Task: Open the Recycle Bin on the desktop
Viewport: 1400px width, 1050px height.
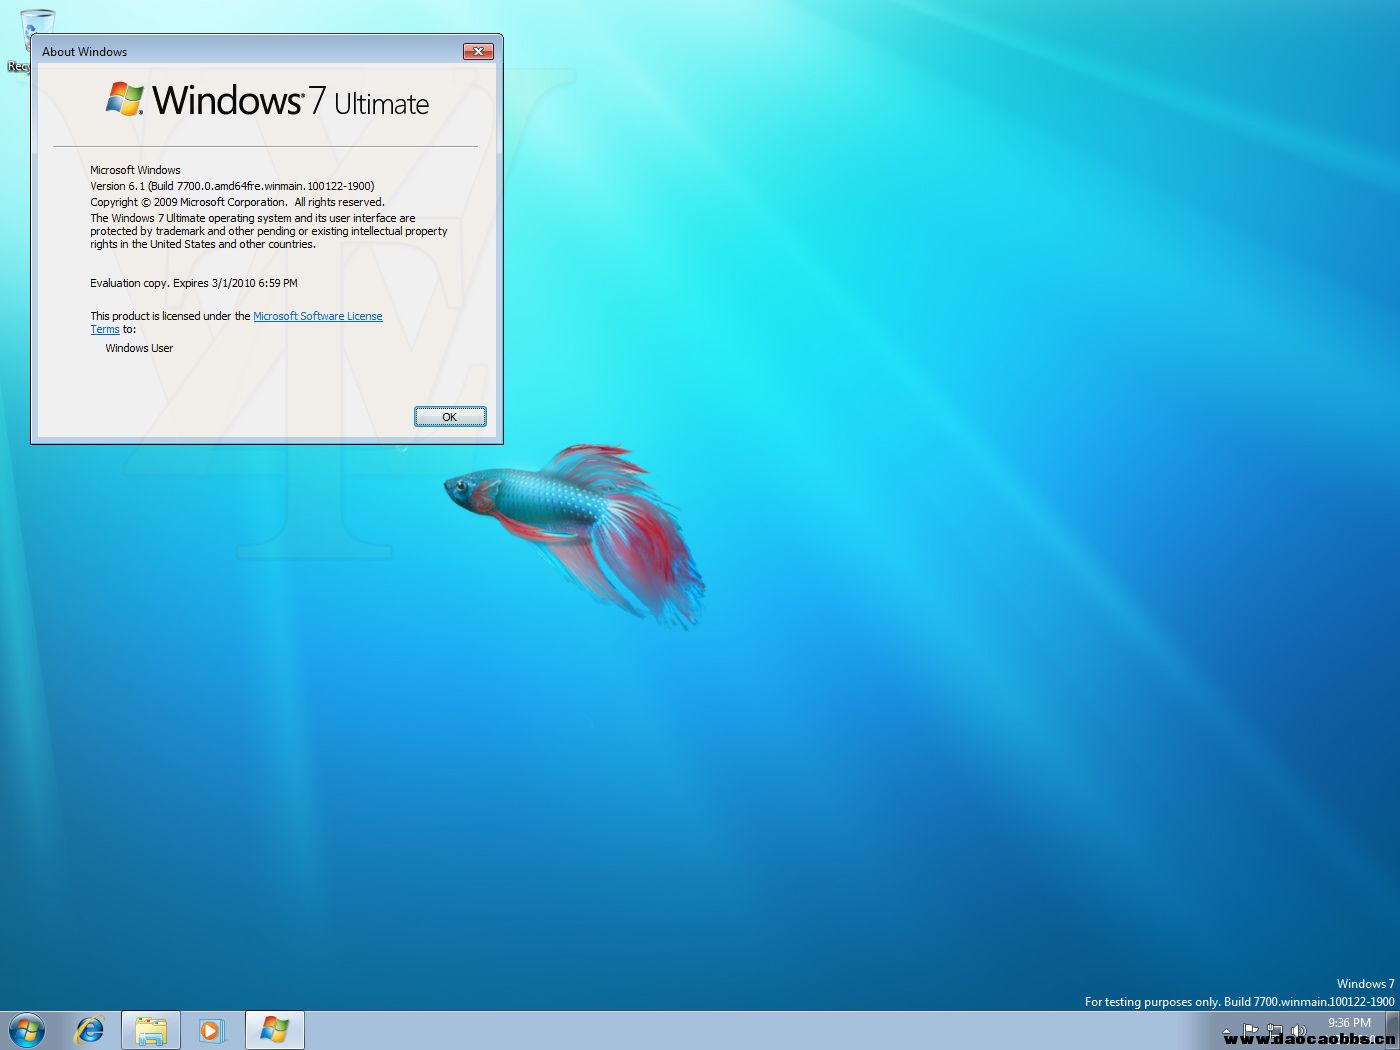Action: click(36, 30)
